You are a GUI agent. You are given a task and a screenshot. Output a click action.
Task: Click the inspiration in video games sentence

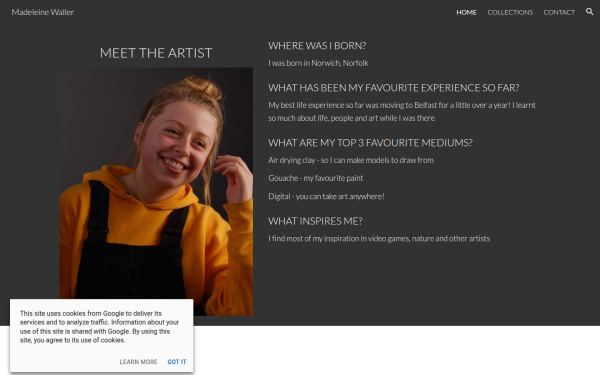(379, 238)
